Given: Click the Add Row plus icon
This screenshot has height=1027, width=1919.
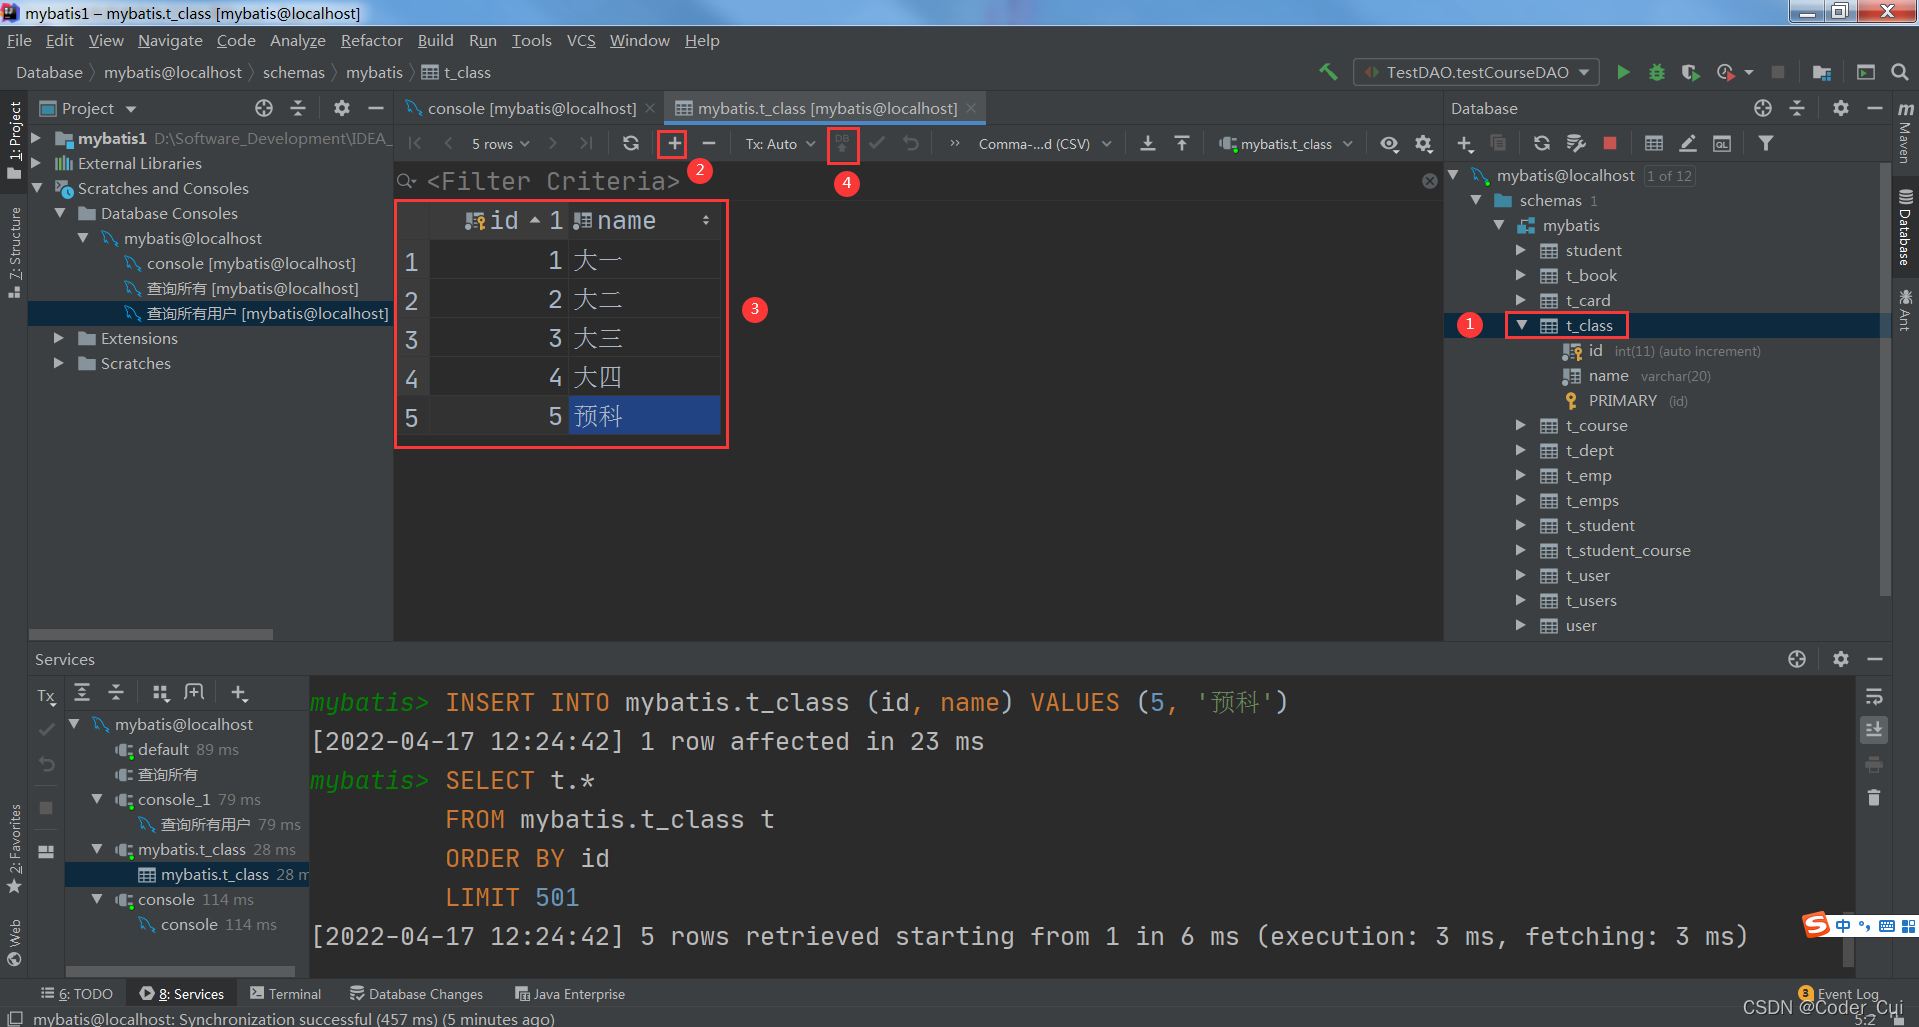Looking at the screenshot, I should 674,144.
